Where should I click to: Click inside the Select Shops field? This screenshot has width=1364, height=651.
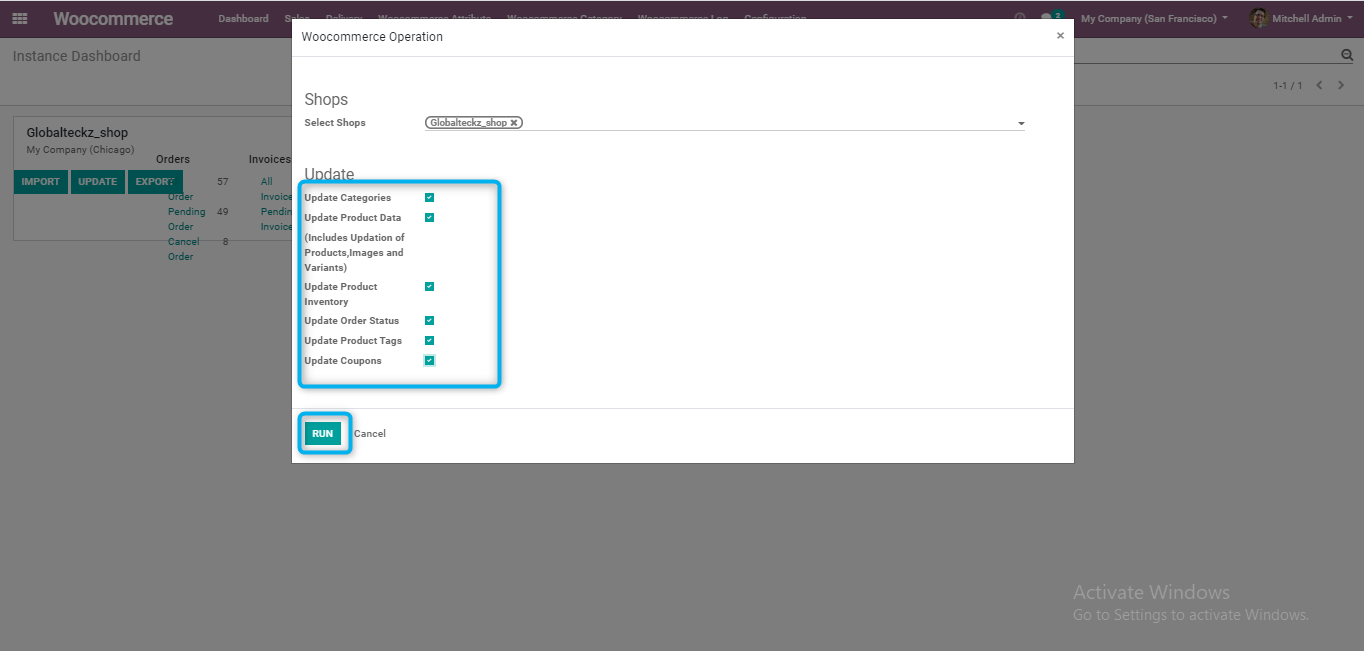click(760, 123)
